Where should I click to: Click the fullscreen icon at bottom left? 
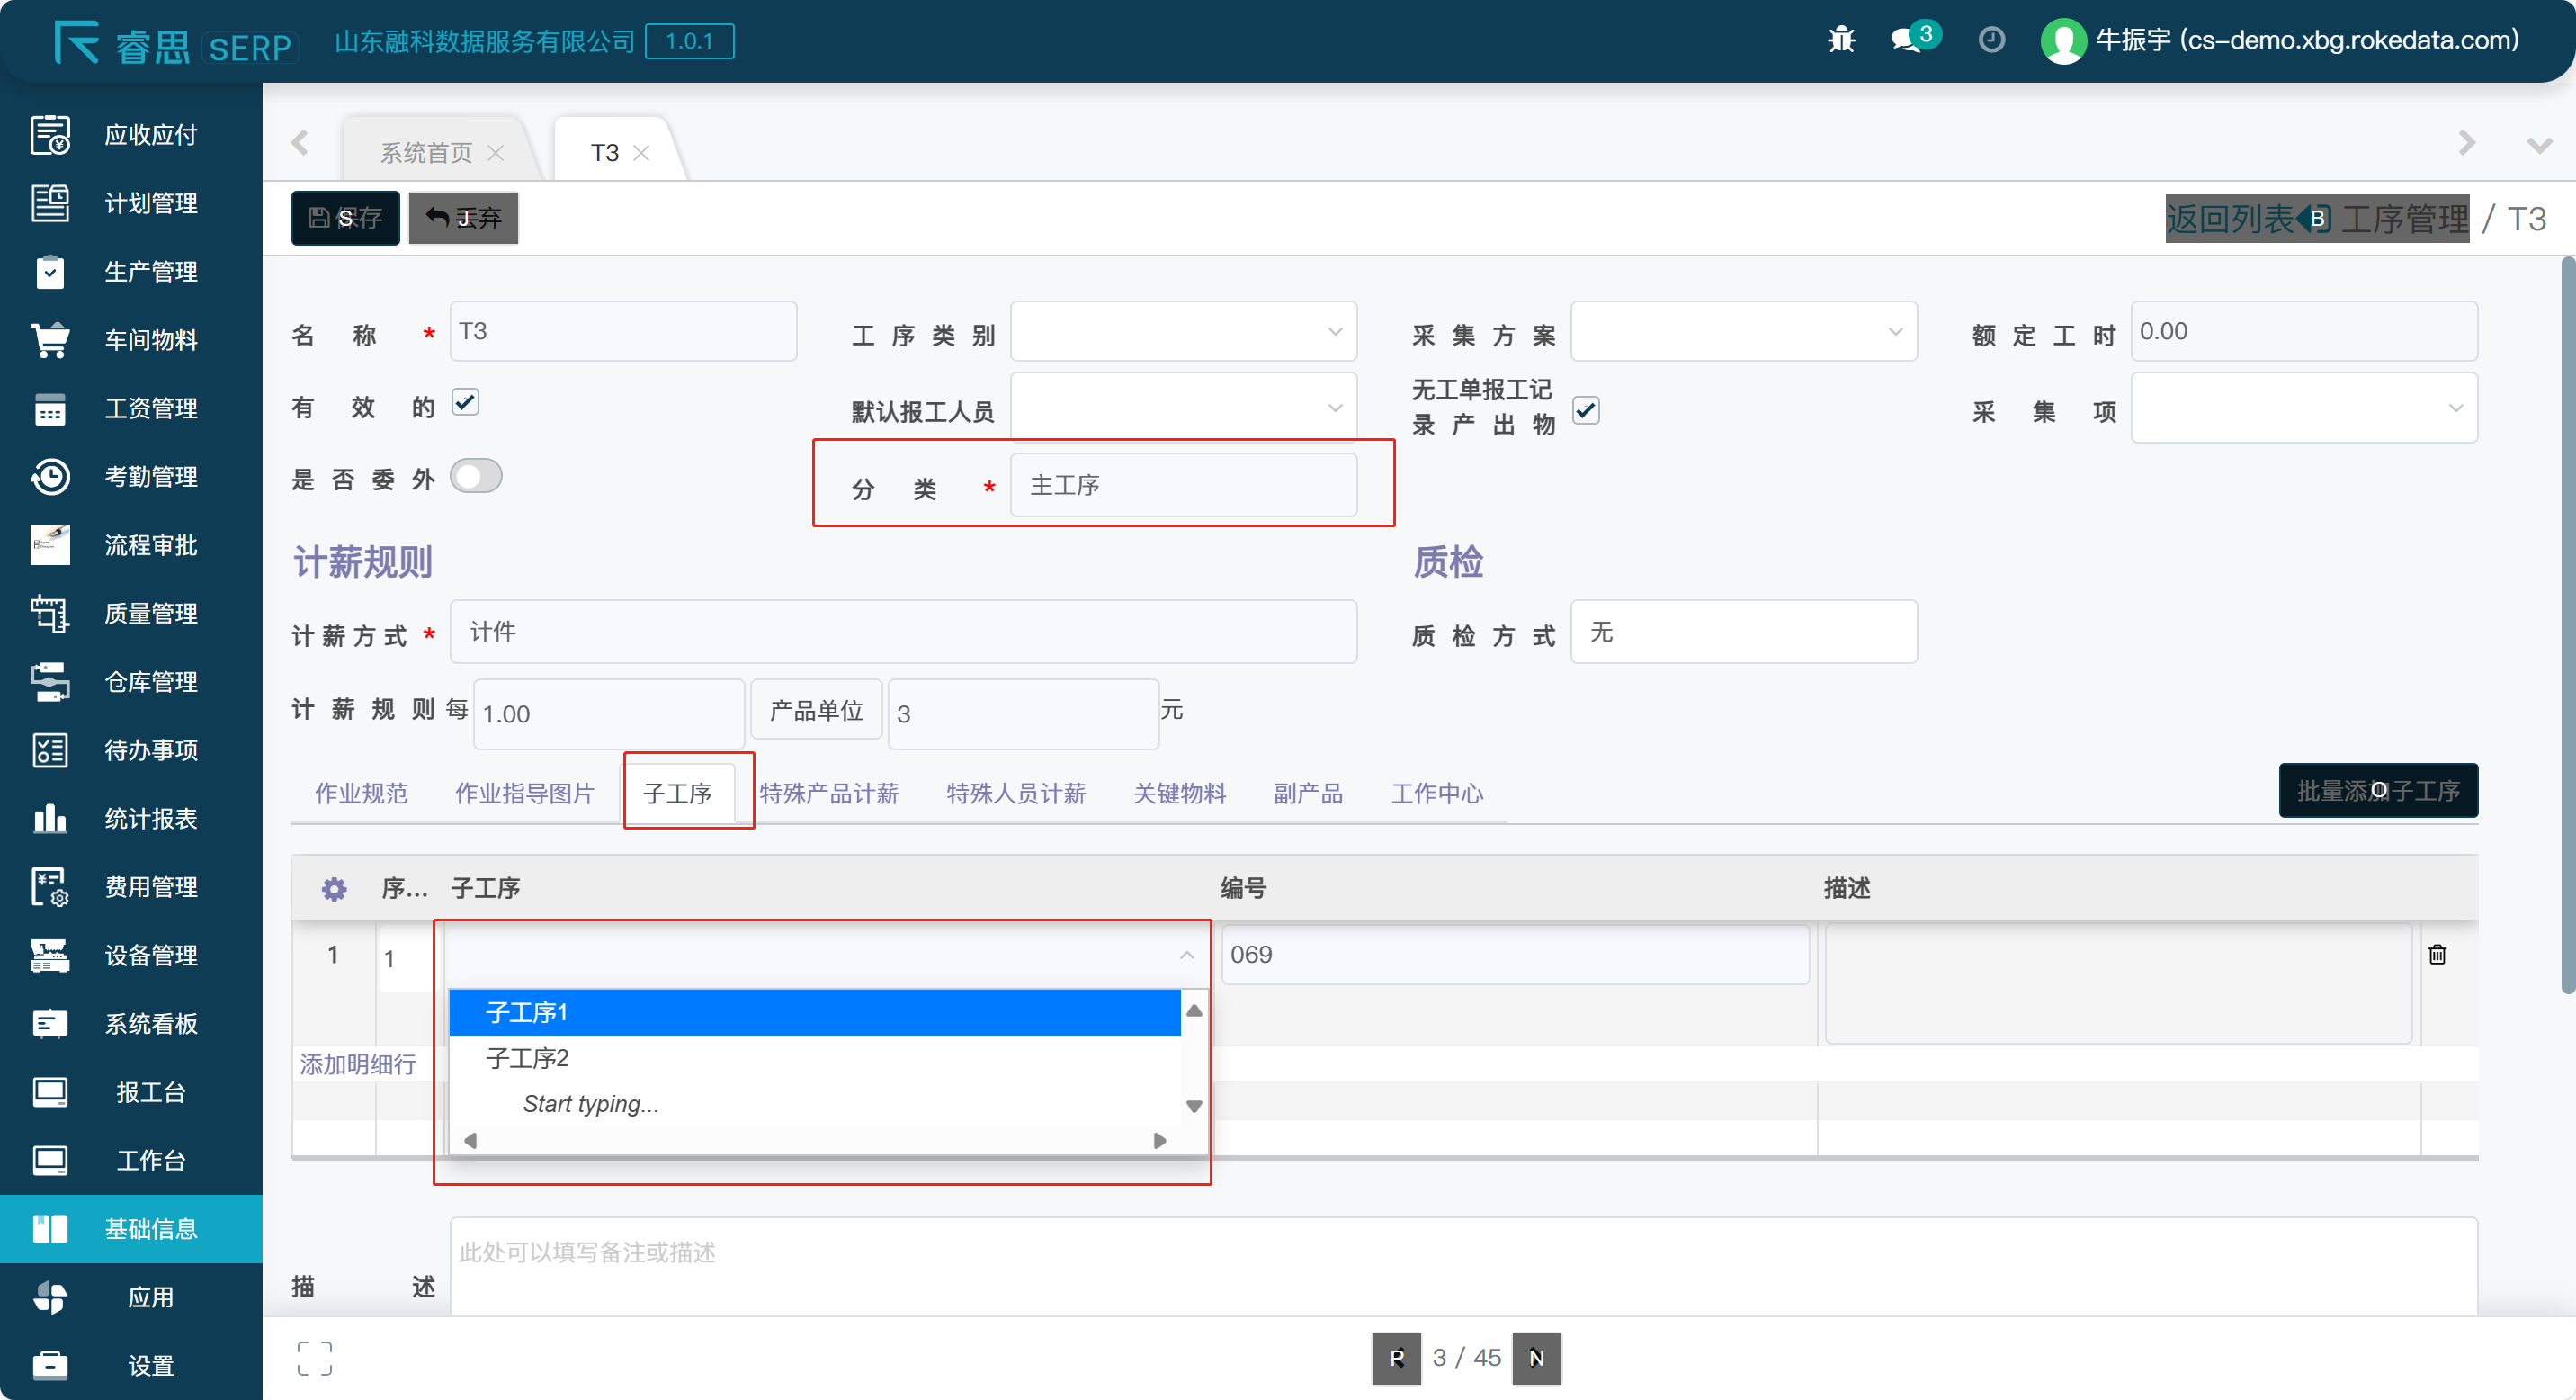(314, 1357)
